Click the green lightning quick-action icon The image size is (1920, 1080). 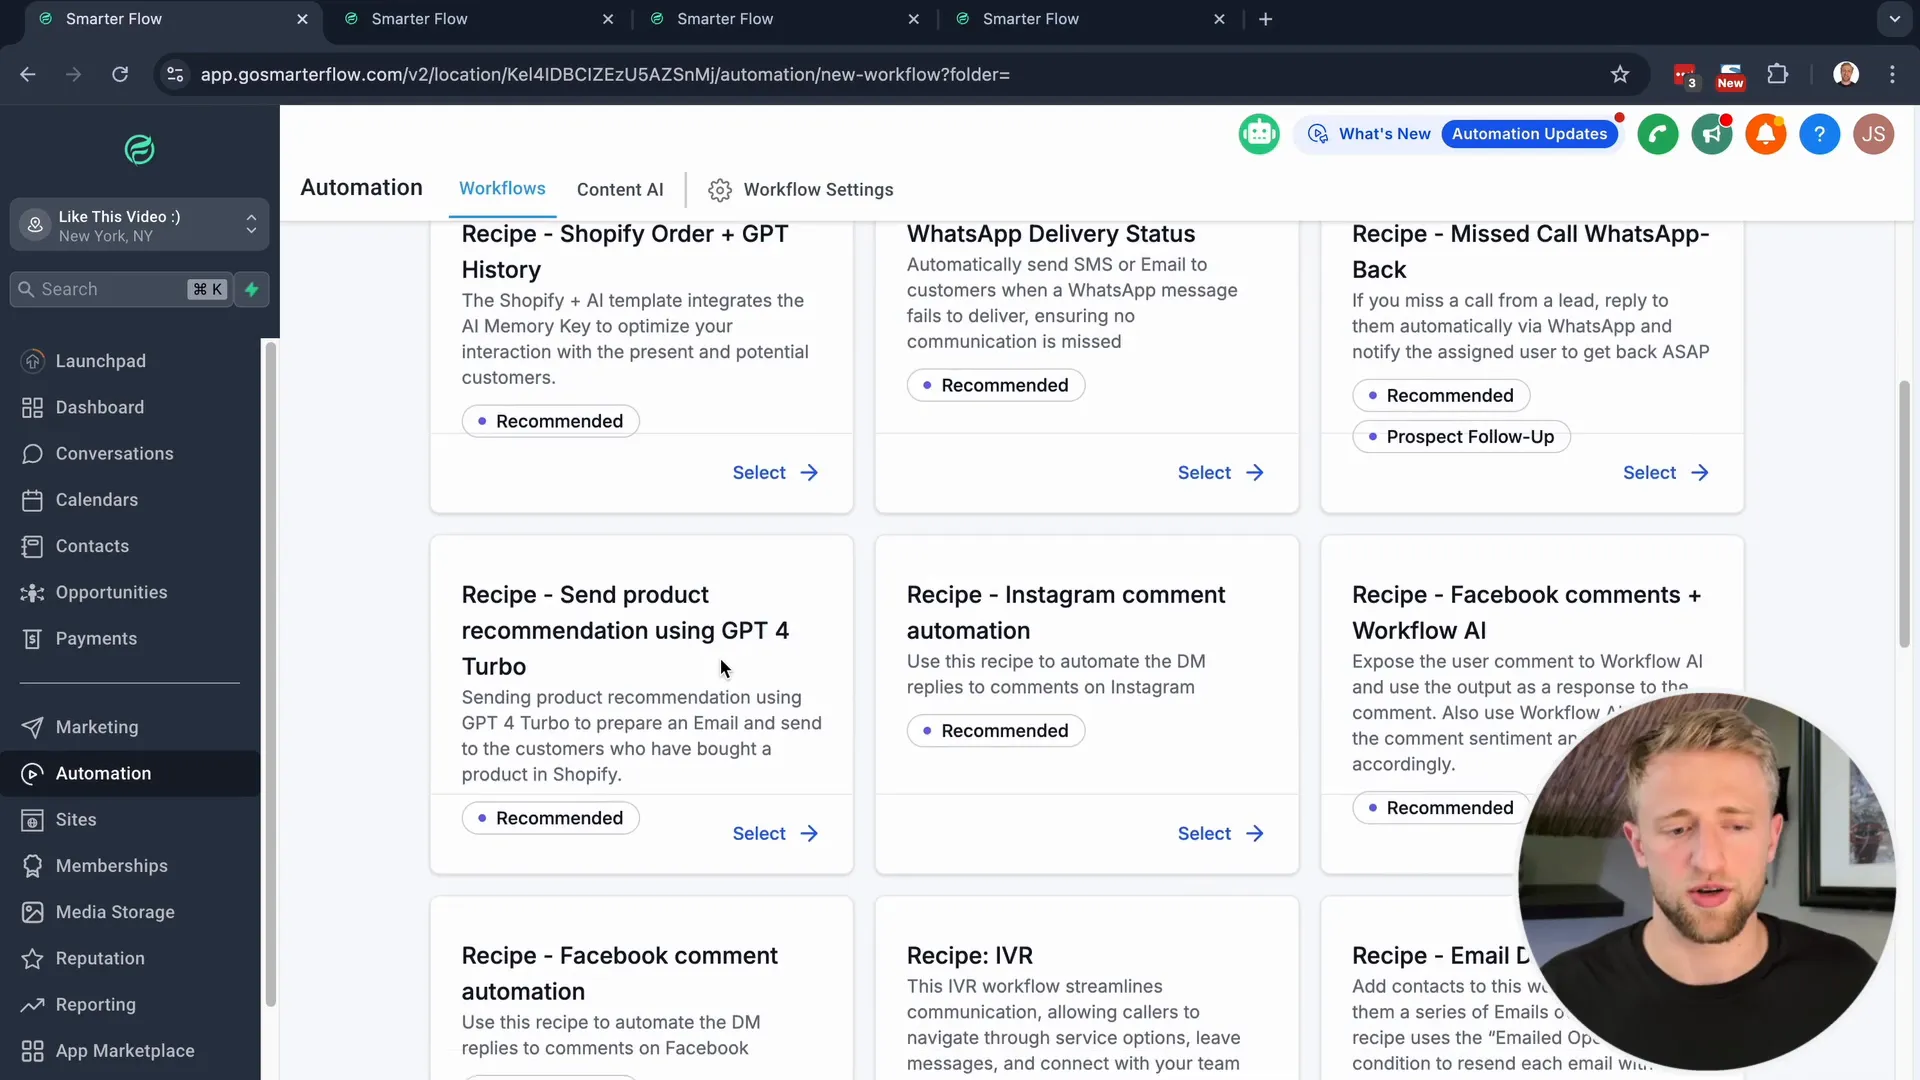[252, 289]
